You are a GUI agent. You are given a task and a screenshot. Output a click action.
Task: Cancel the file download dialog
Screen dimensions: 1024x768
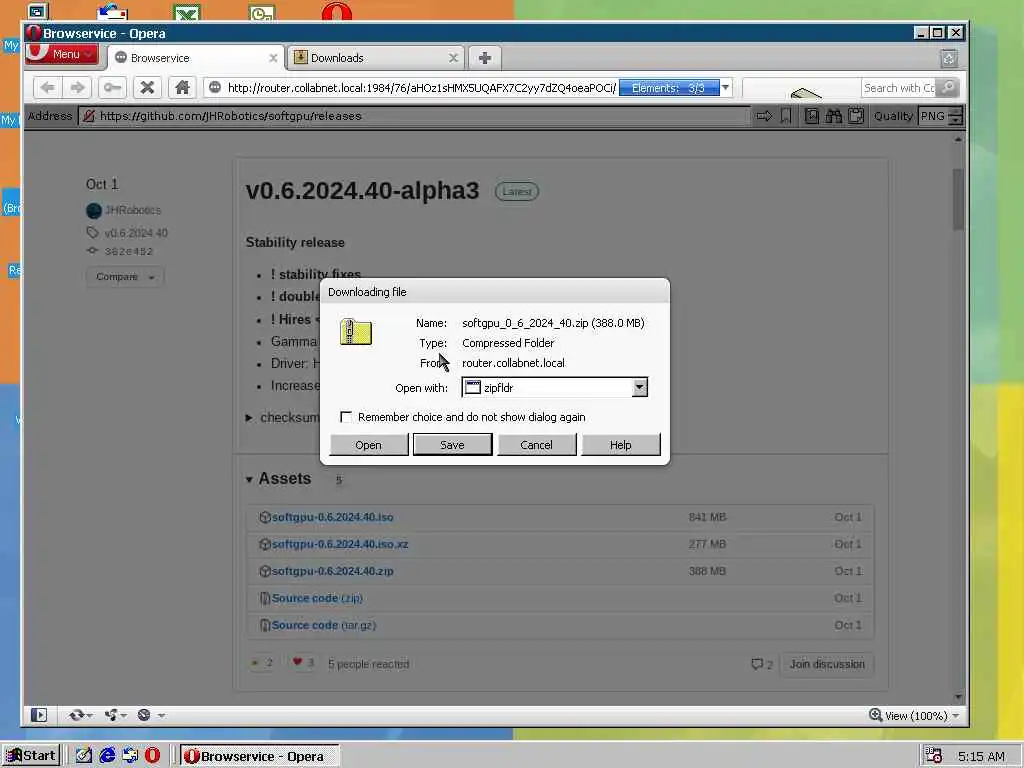pos(536,445)
